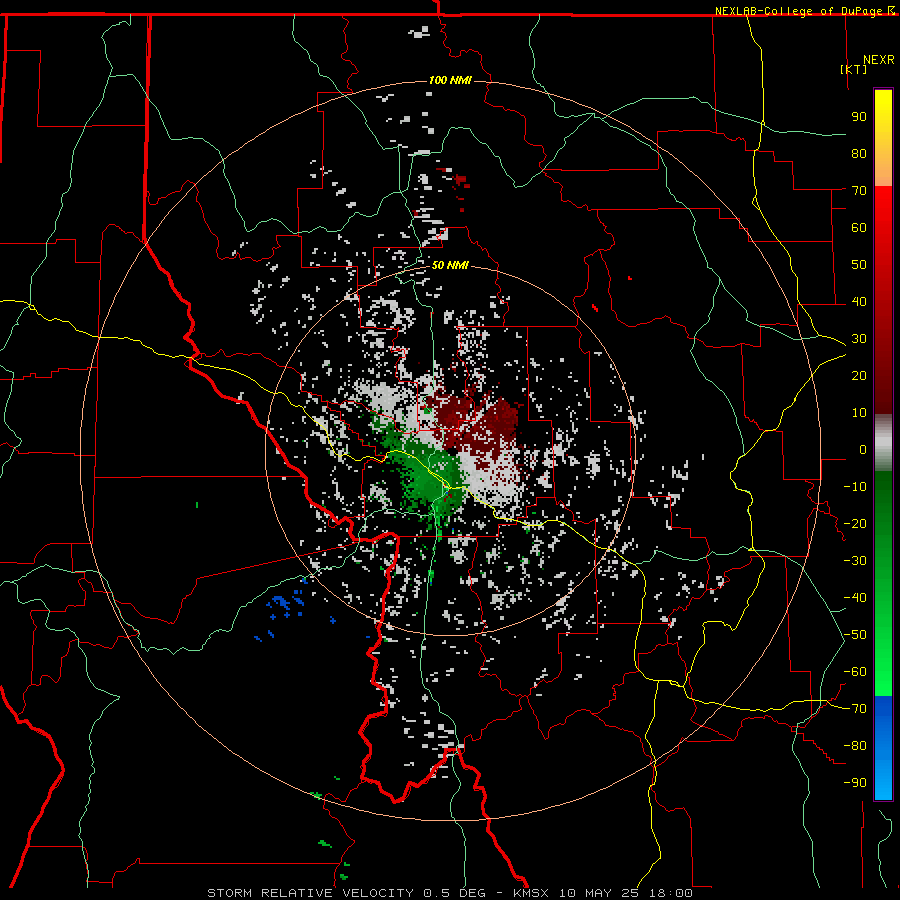This screenshot has height=900, width=900.
Task: Select the 0 legend value
Action: click(x=863, y=450)
